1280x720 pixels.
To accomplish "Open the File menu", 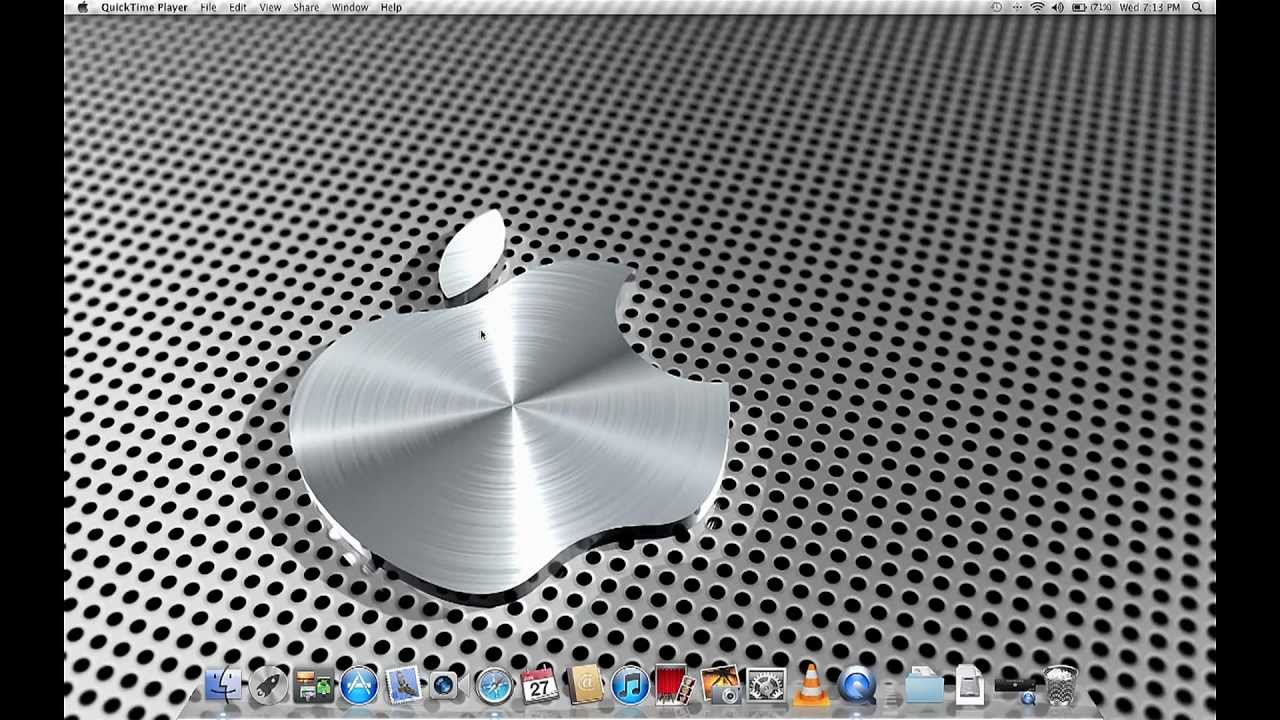I will coord(208,7).
